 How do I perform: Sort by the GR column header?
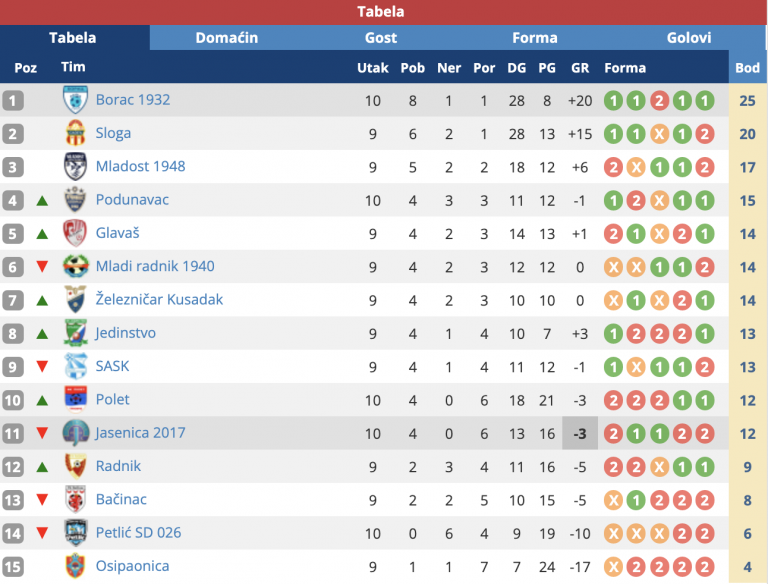click(580, 68)
